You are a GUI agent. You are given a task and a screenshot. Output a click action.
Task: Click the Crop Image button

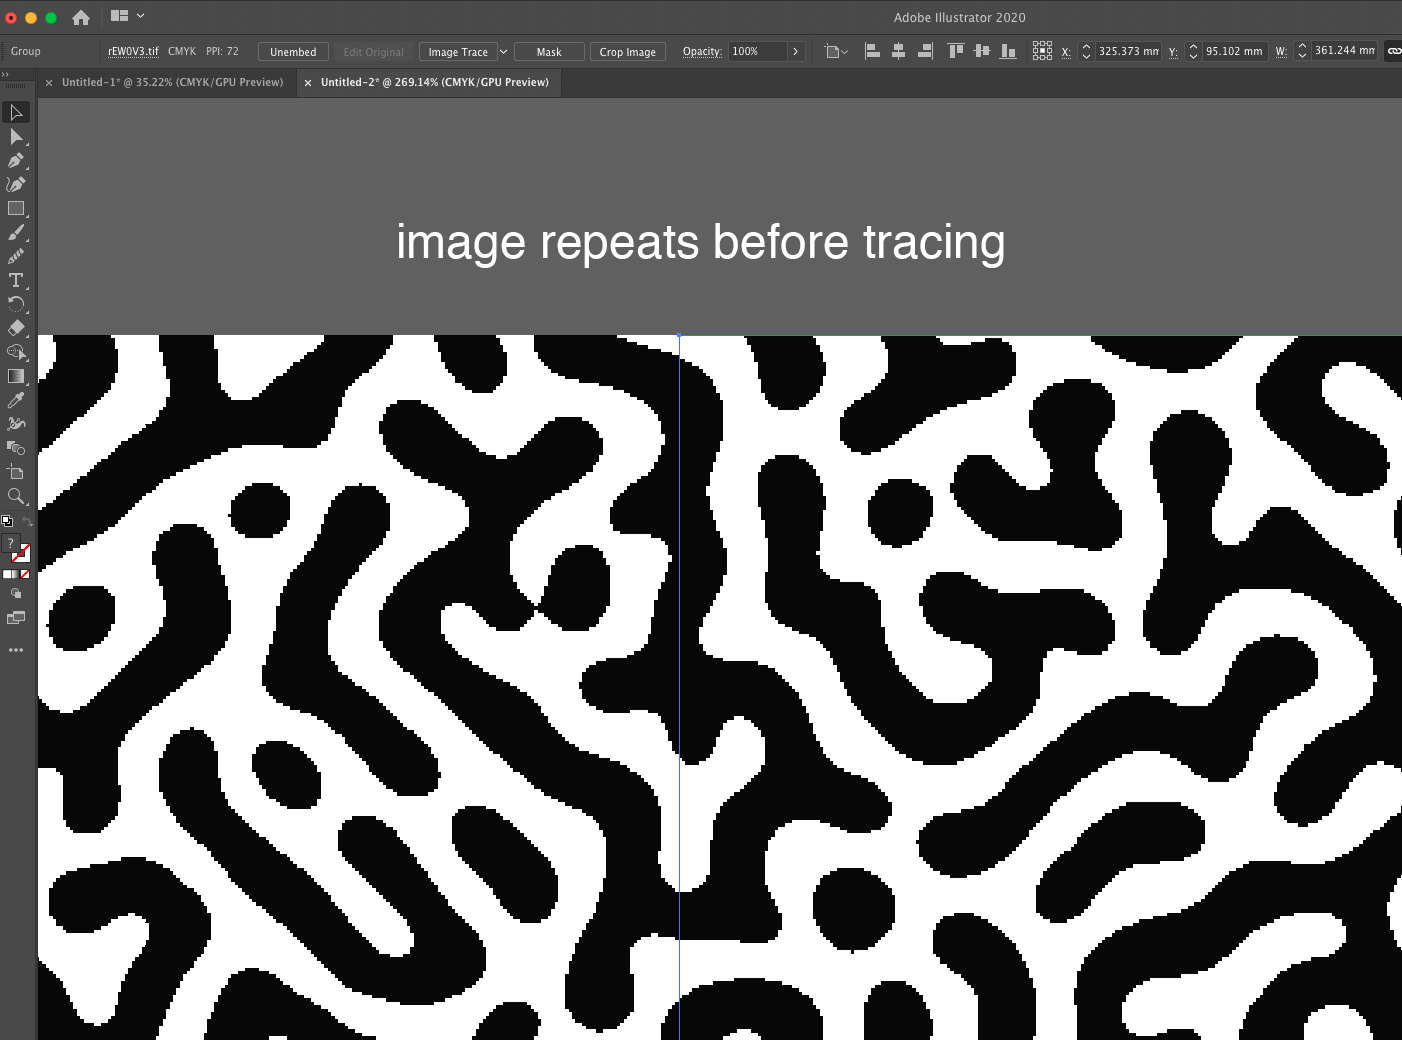pyautogui.click(x=628, y=51)
